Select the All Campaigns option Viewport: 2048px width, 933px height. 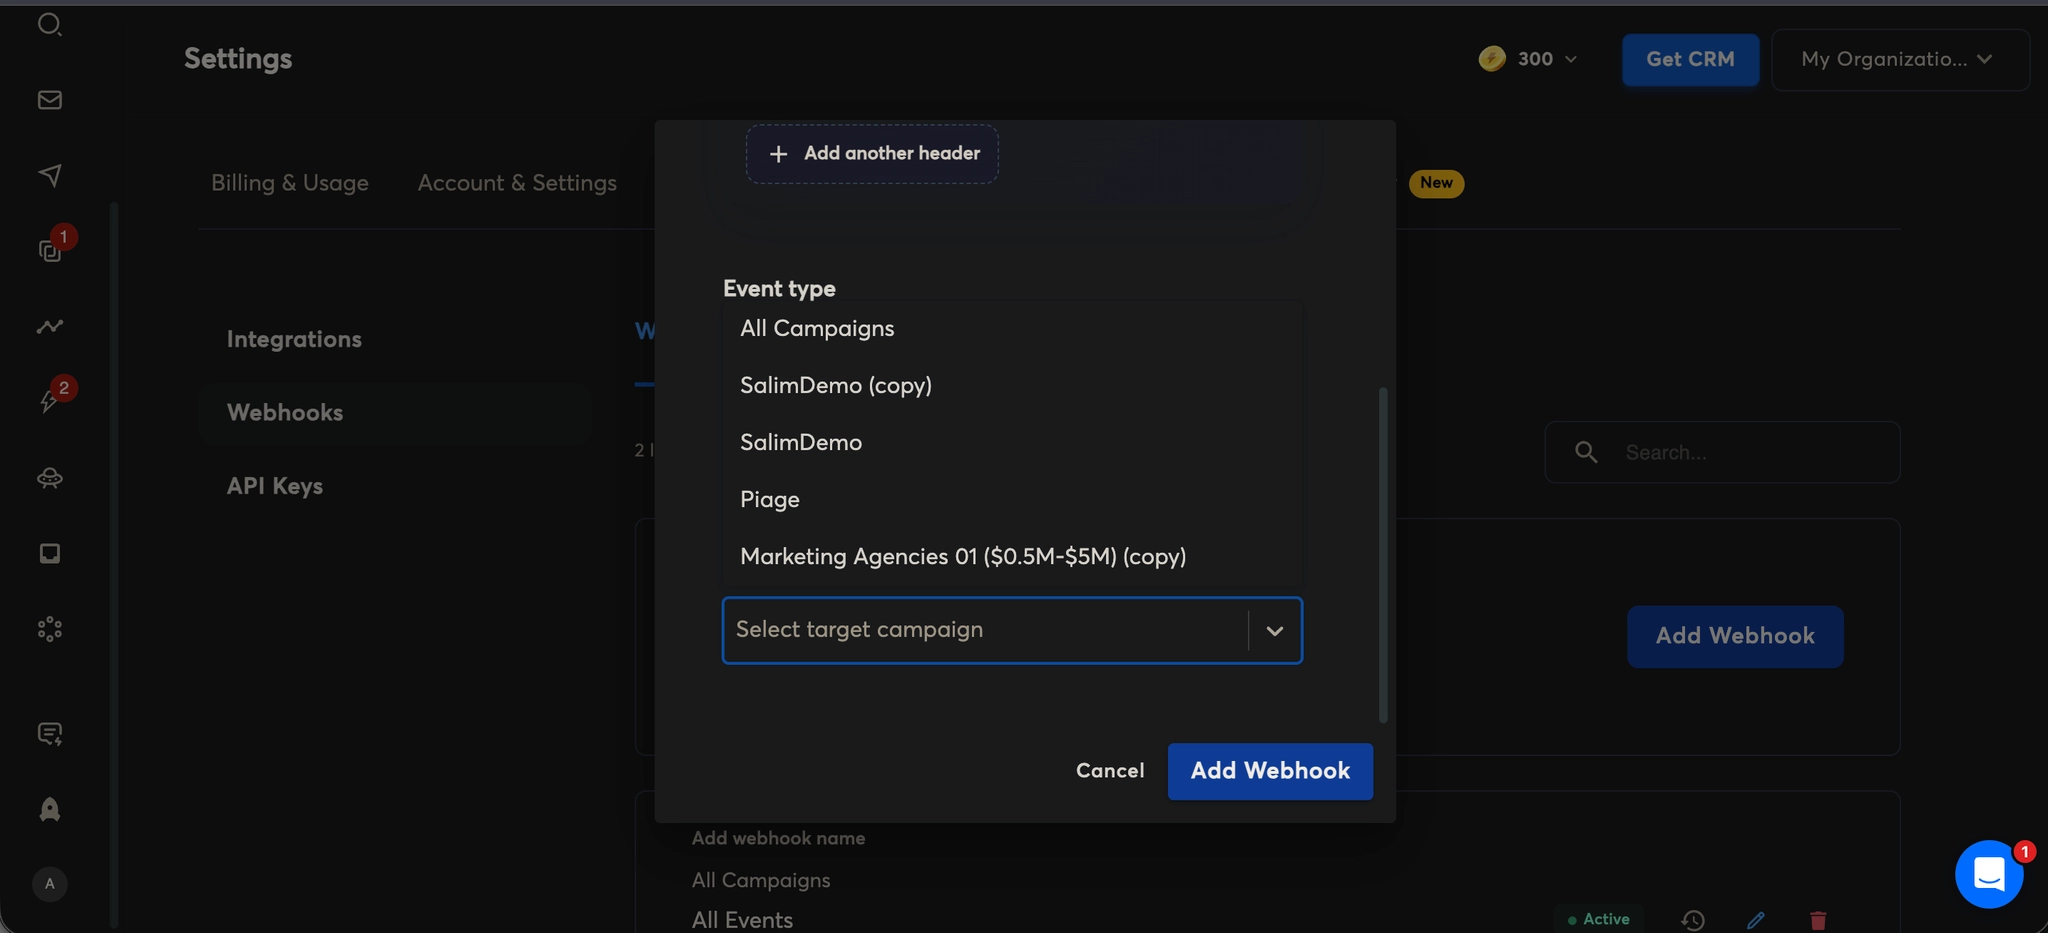[817, 329]
